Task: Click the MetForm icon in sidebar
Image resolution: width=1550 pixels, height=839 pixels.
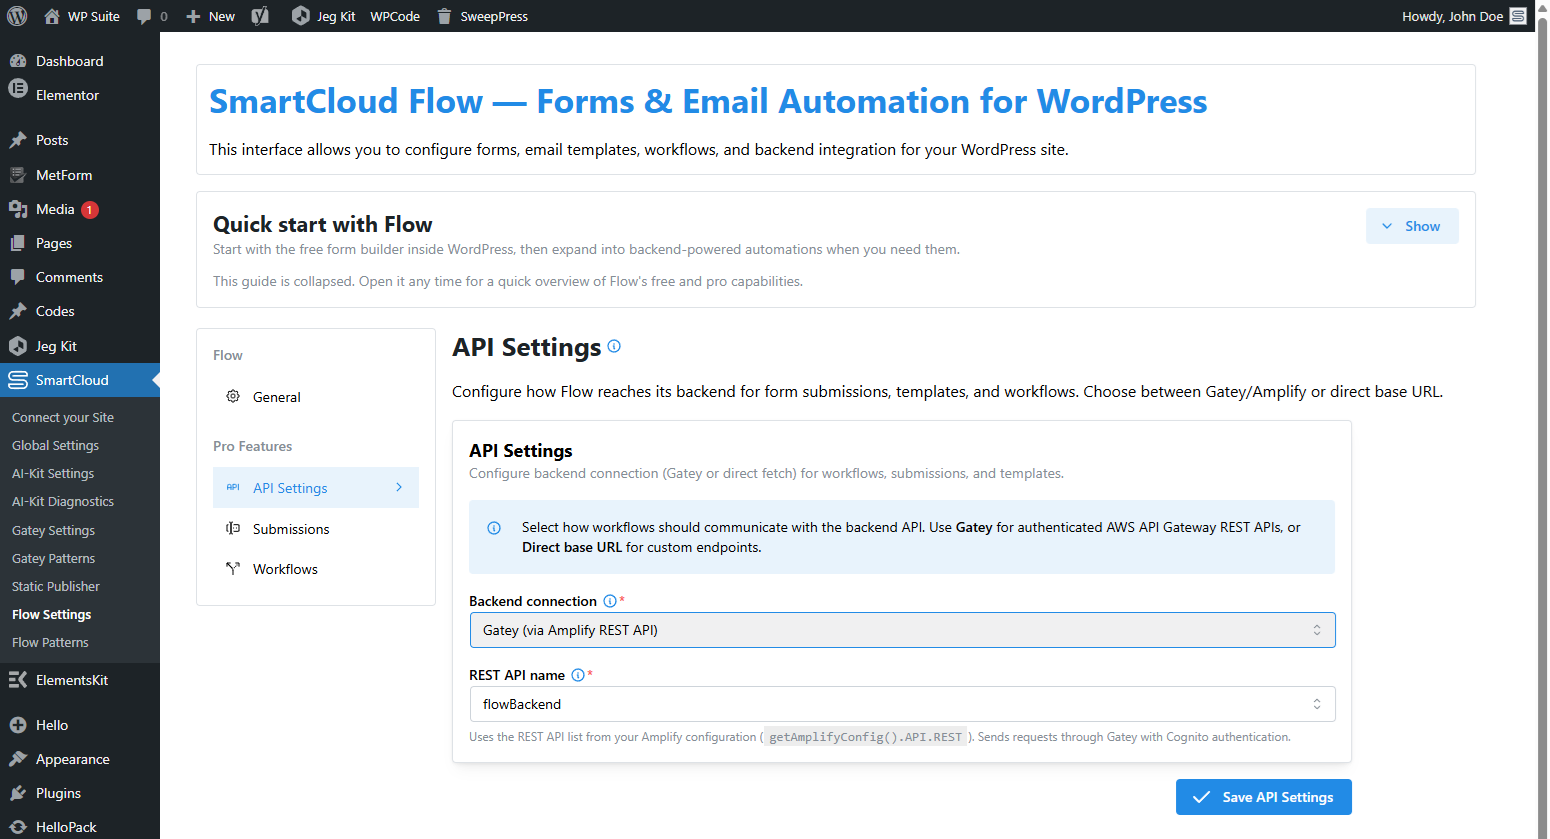Action: [x=18, y=175]
